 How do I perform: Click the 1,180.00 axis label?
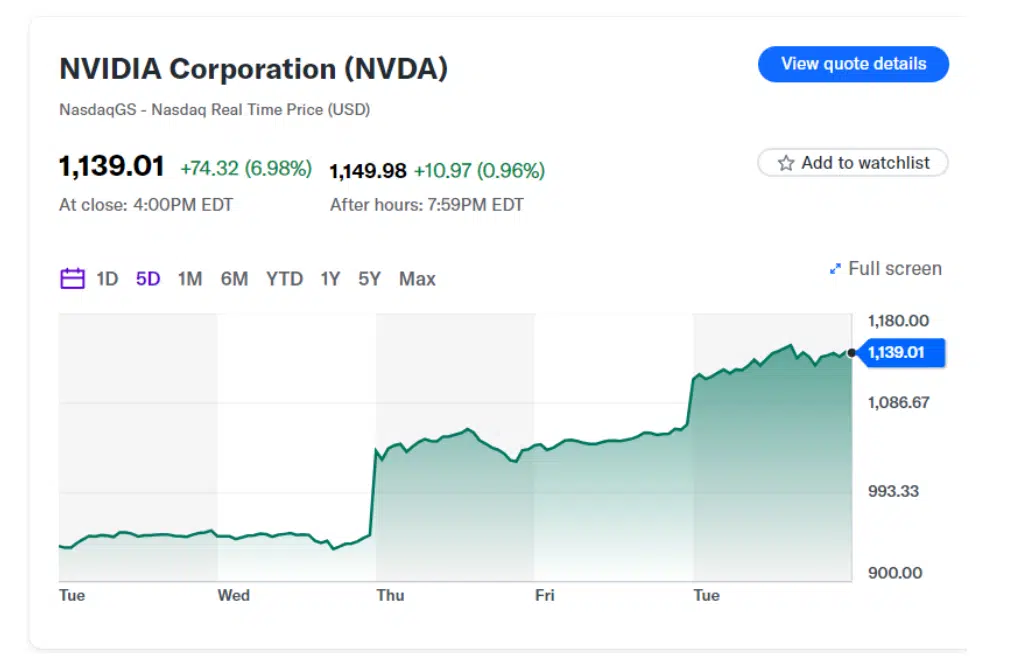point(897,321)
